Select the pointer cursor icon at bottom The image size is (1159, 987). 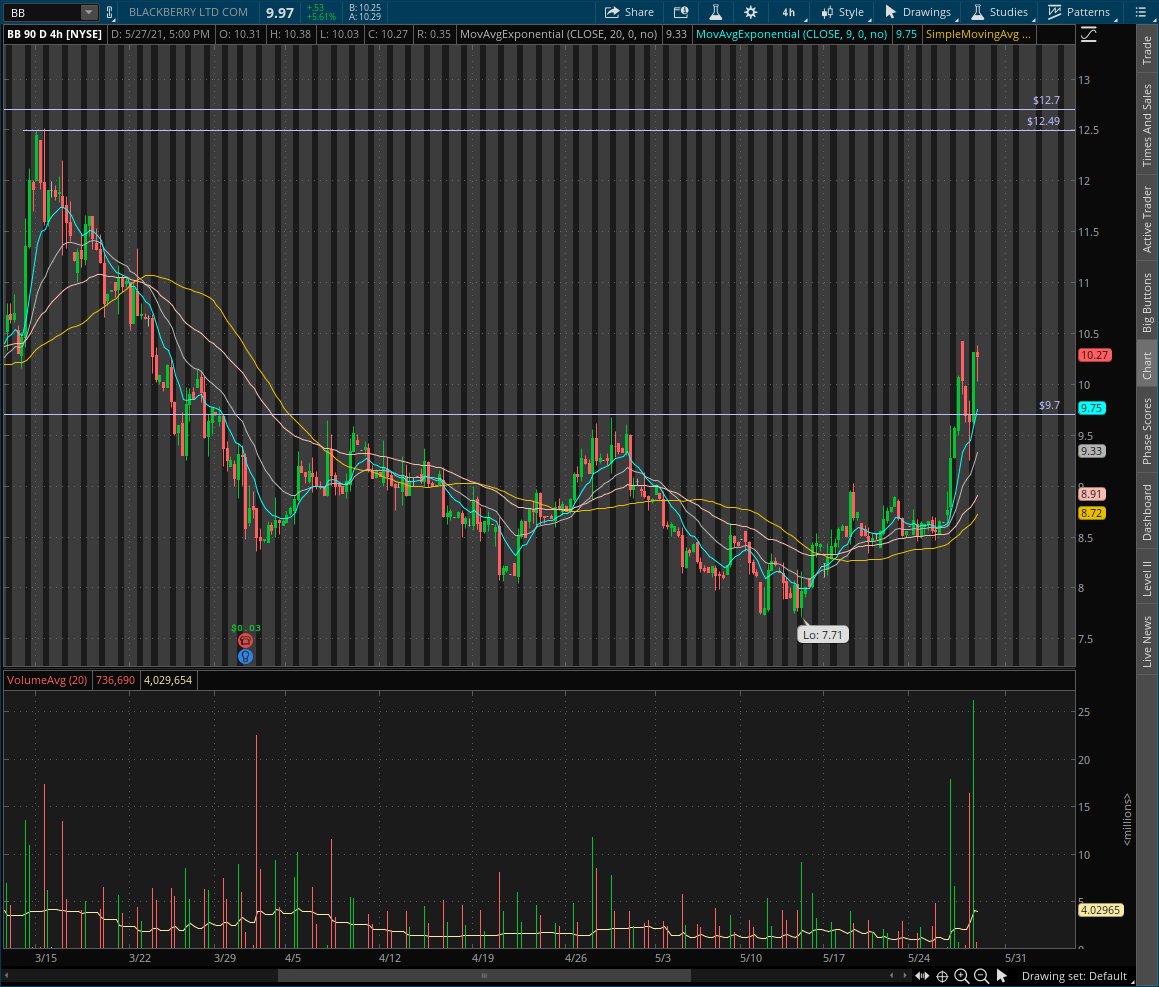pyautogui.click(x=1002, y=976)
